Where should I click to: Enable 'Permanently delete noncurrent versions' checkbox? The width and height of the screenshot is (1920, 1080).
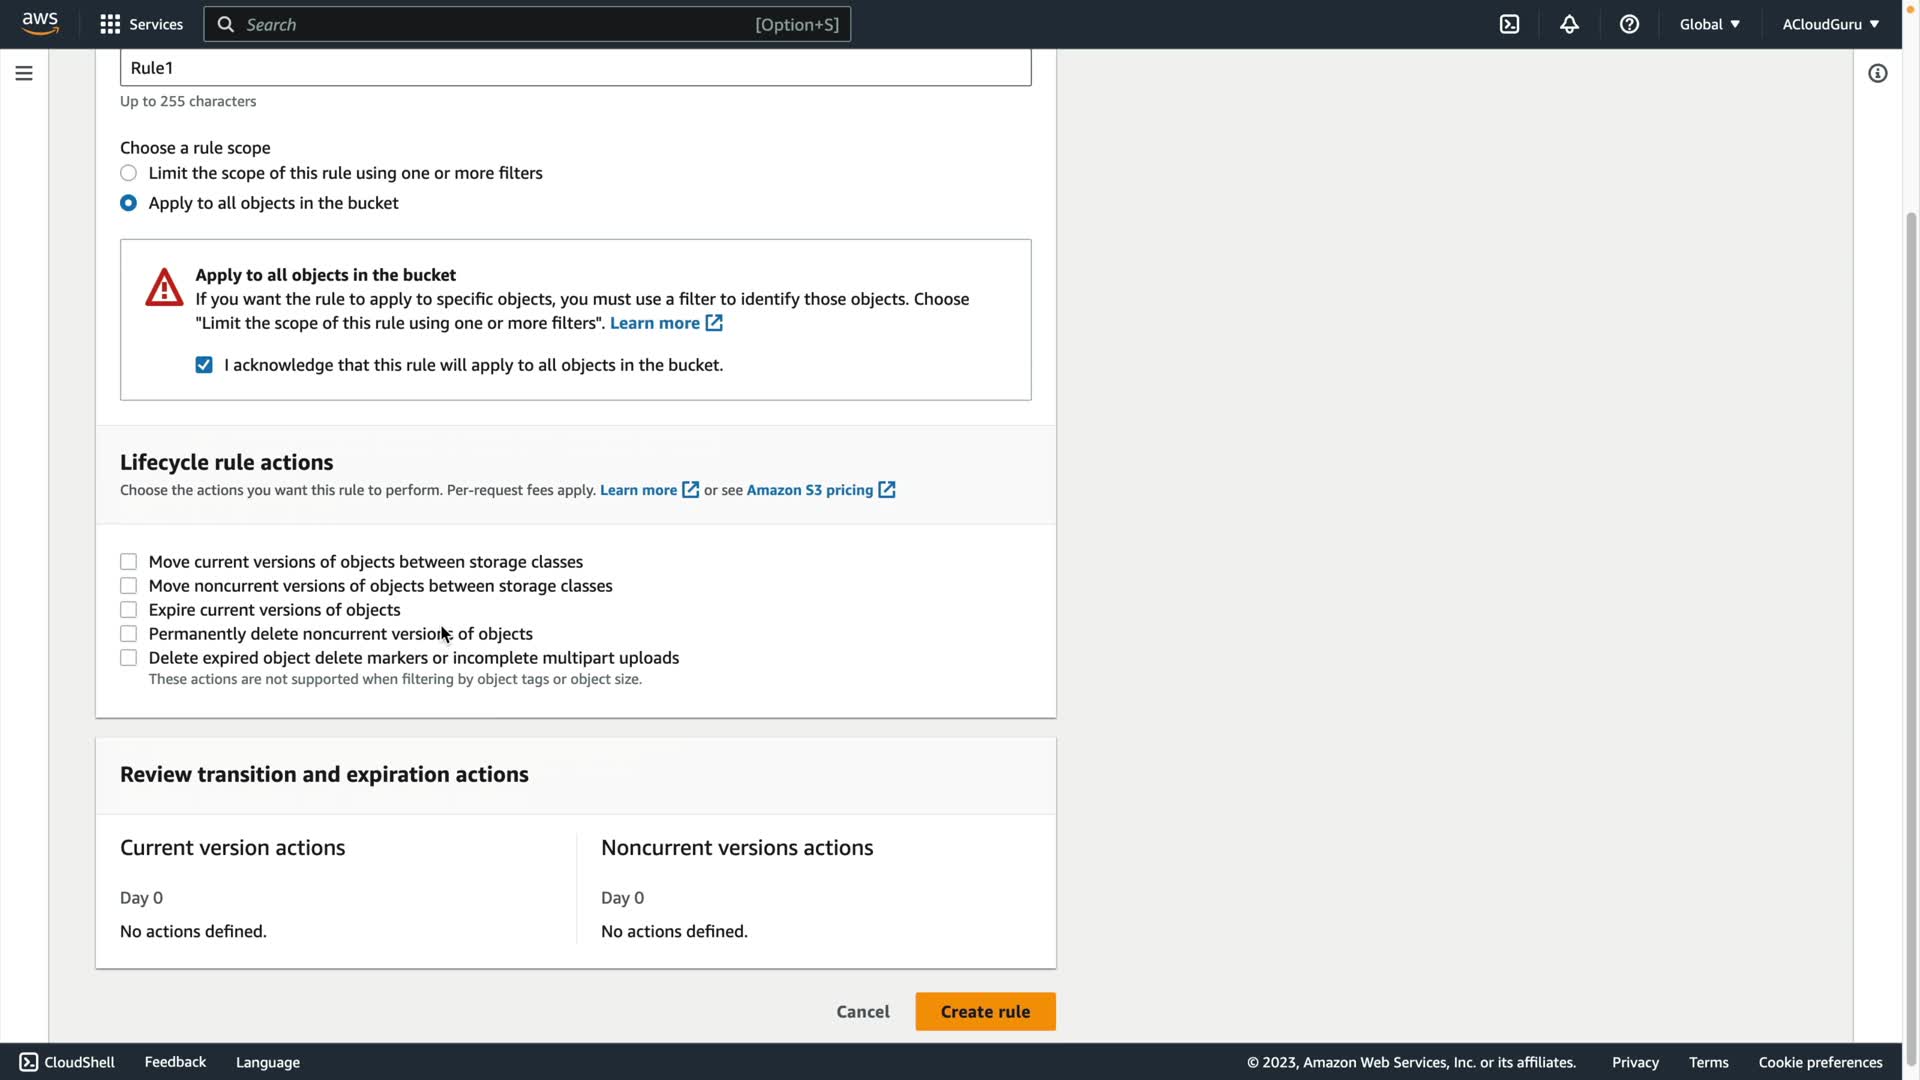click(129, 634)
